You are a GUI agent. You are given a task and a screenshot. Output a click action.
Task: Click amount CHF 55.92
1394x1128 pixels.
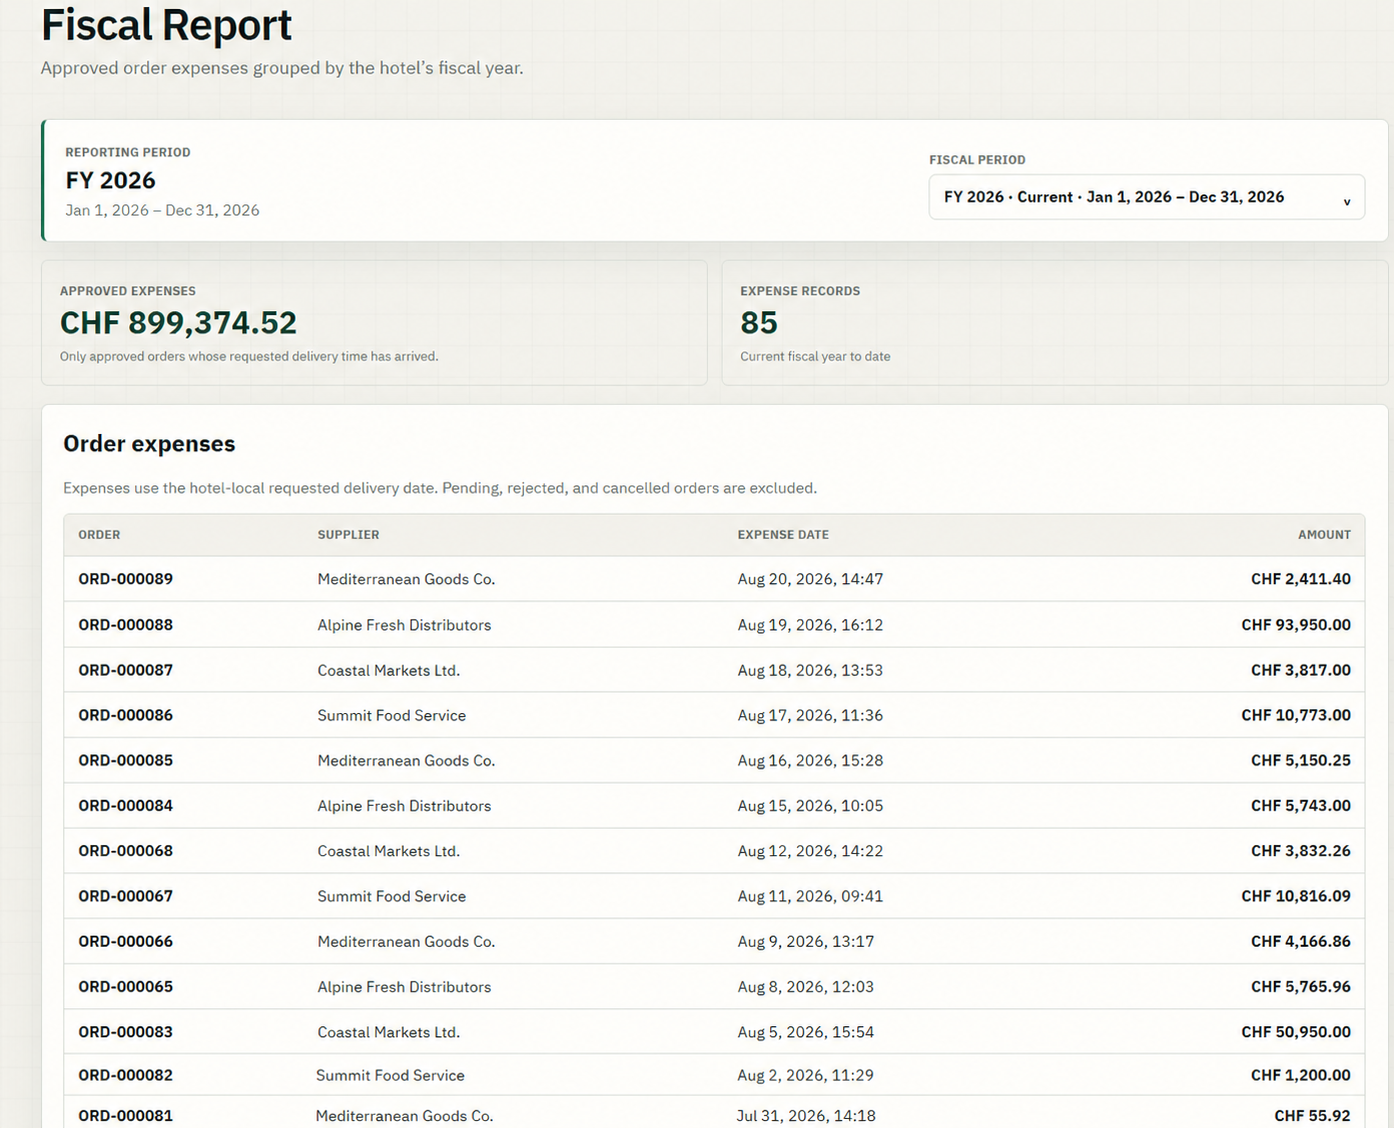coord(1312,1115)
